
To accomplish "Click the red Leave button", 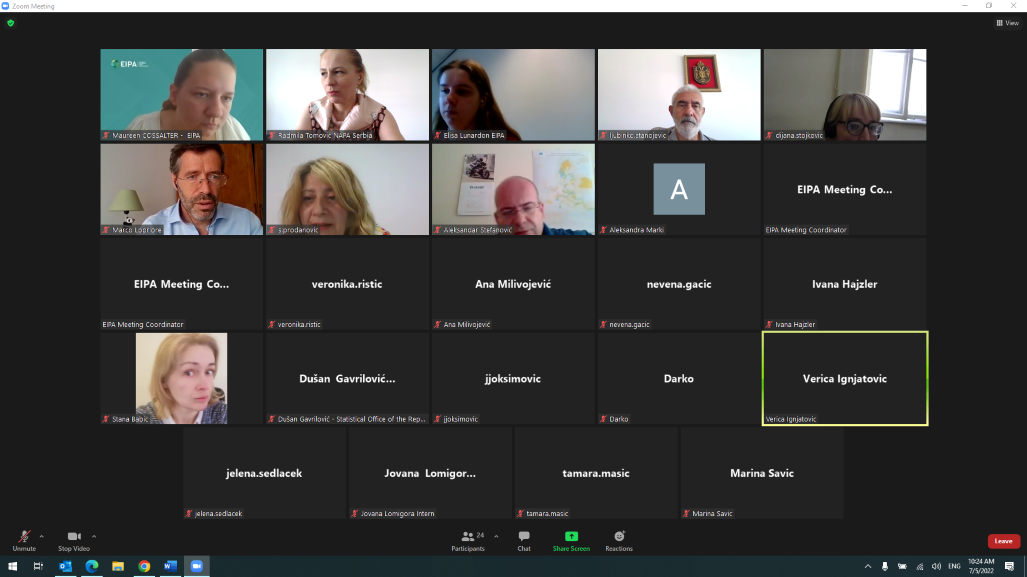I will (1003, 541).
